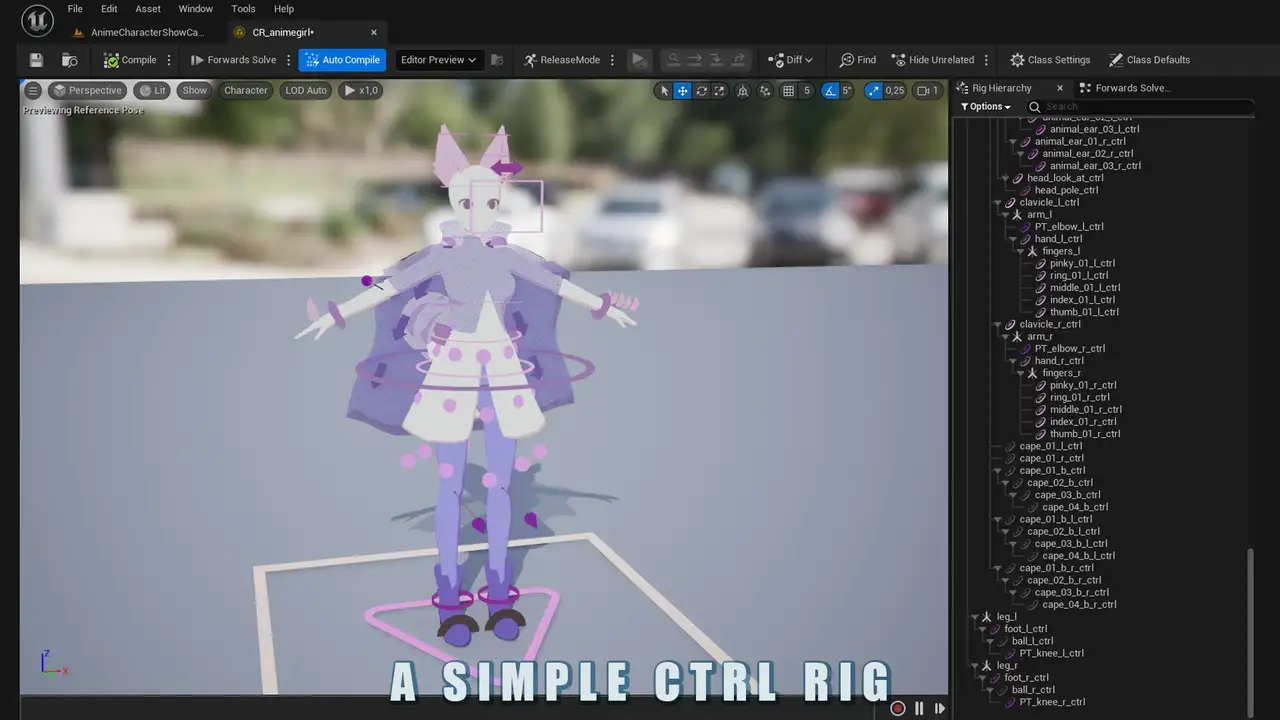The height and width of the screenshot is (720, 1280).
Task: Open the Editor Preview dropdown
Action: [439, 60]
